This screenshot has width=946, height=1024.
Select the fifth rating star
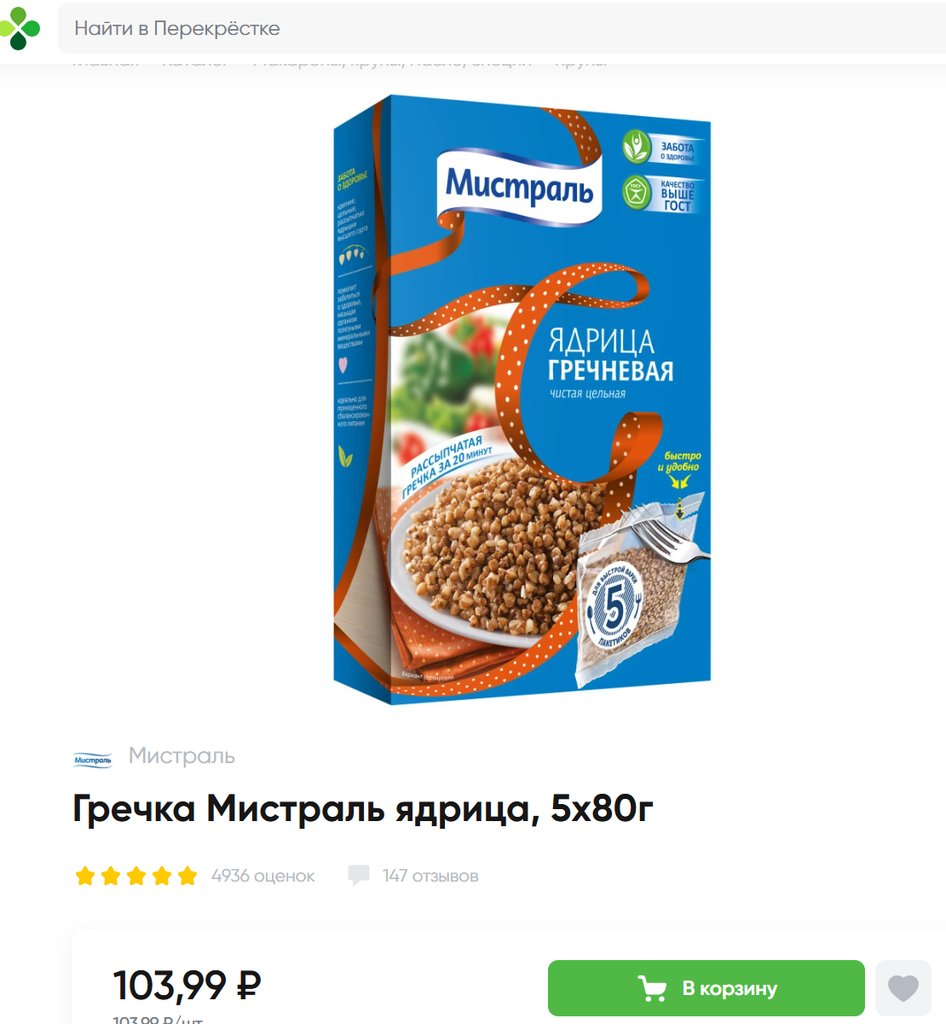click(187, 876)
